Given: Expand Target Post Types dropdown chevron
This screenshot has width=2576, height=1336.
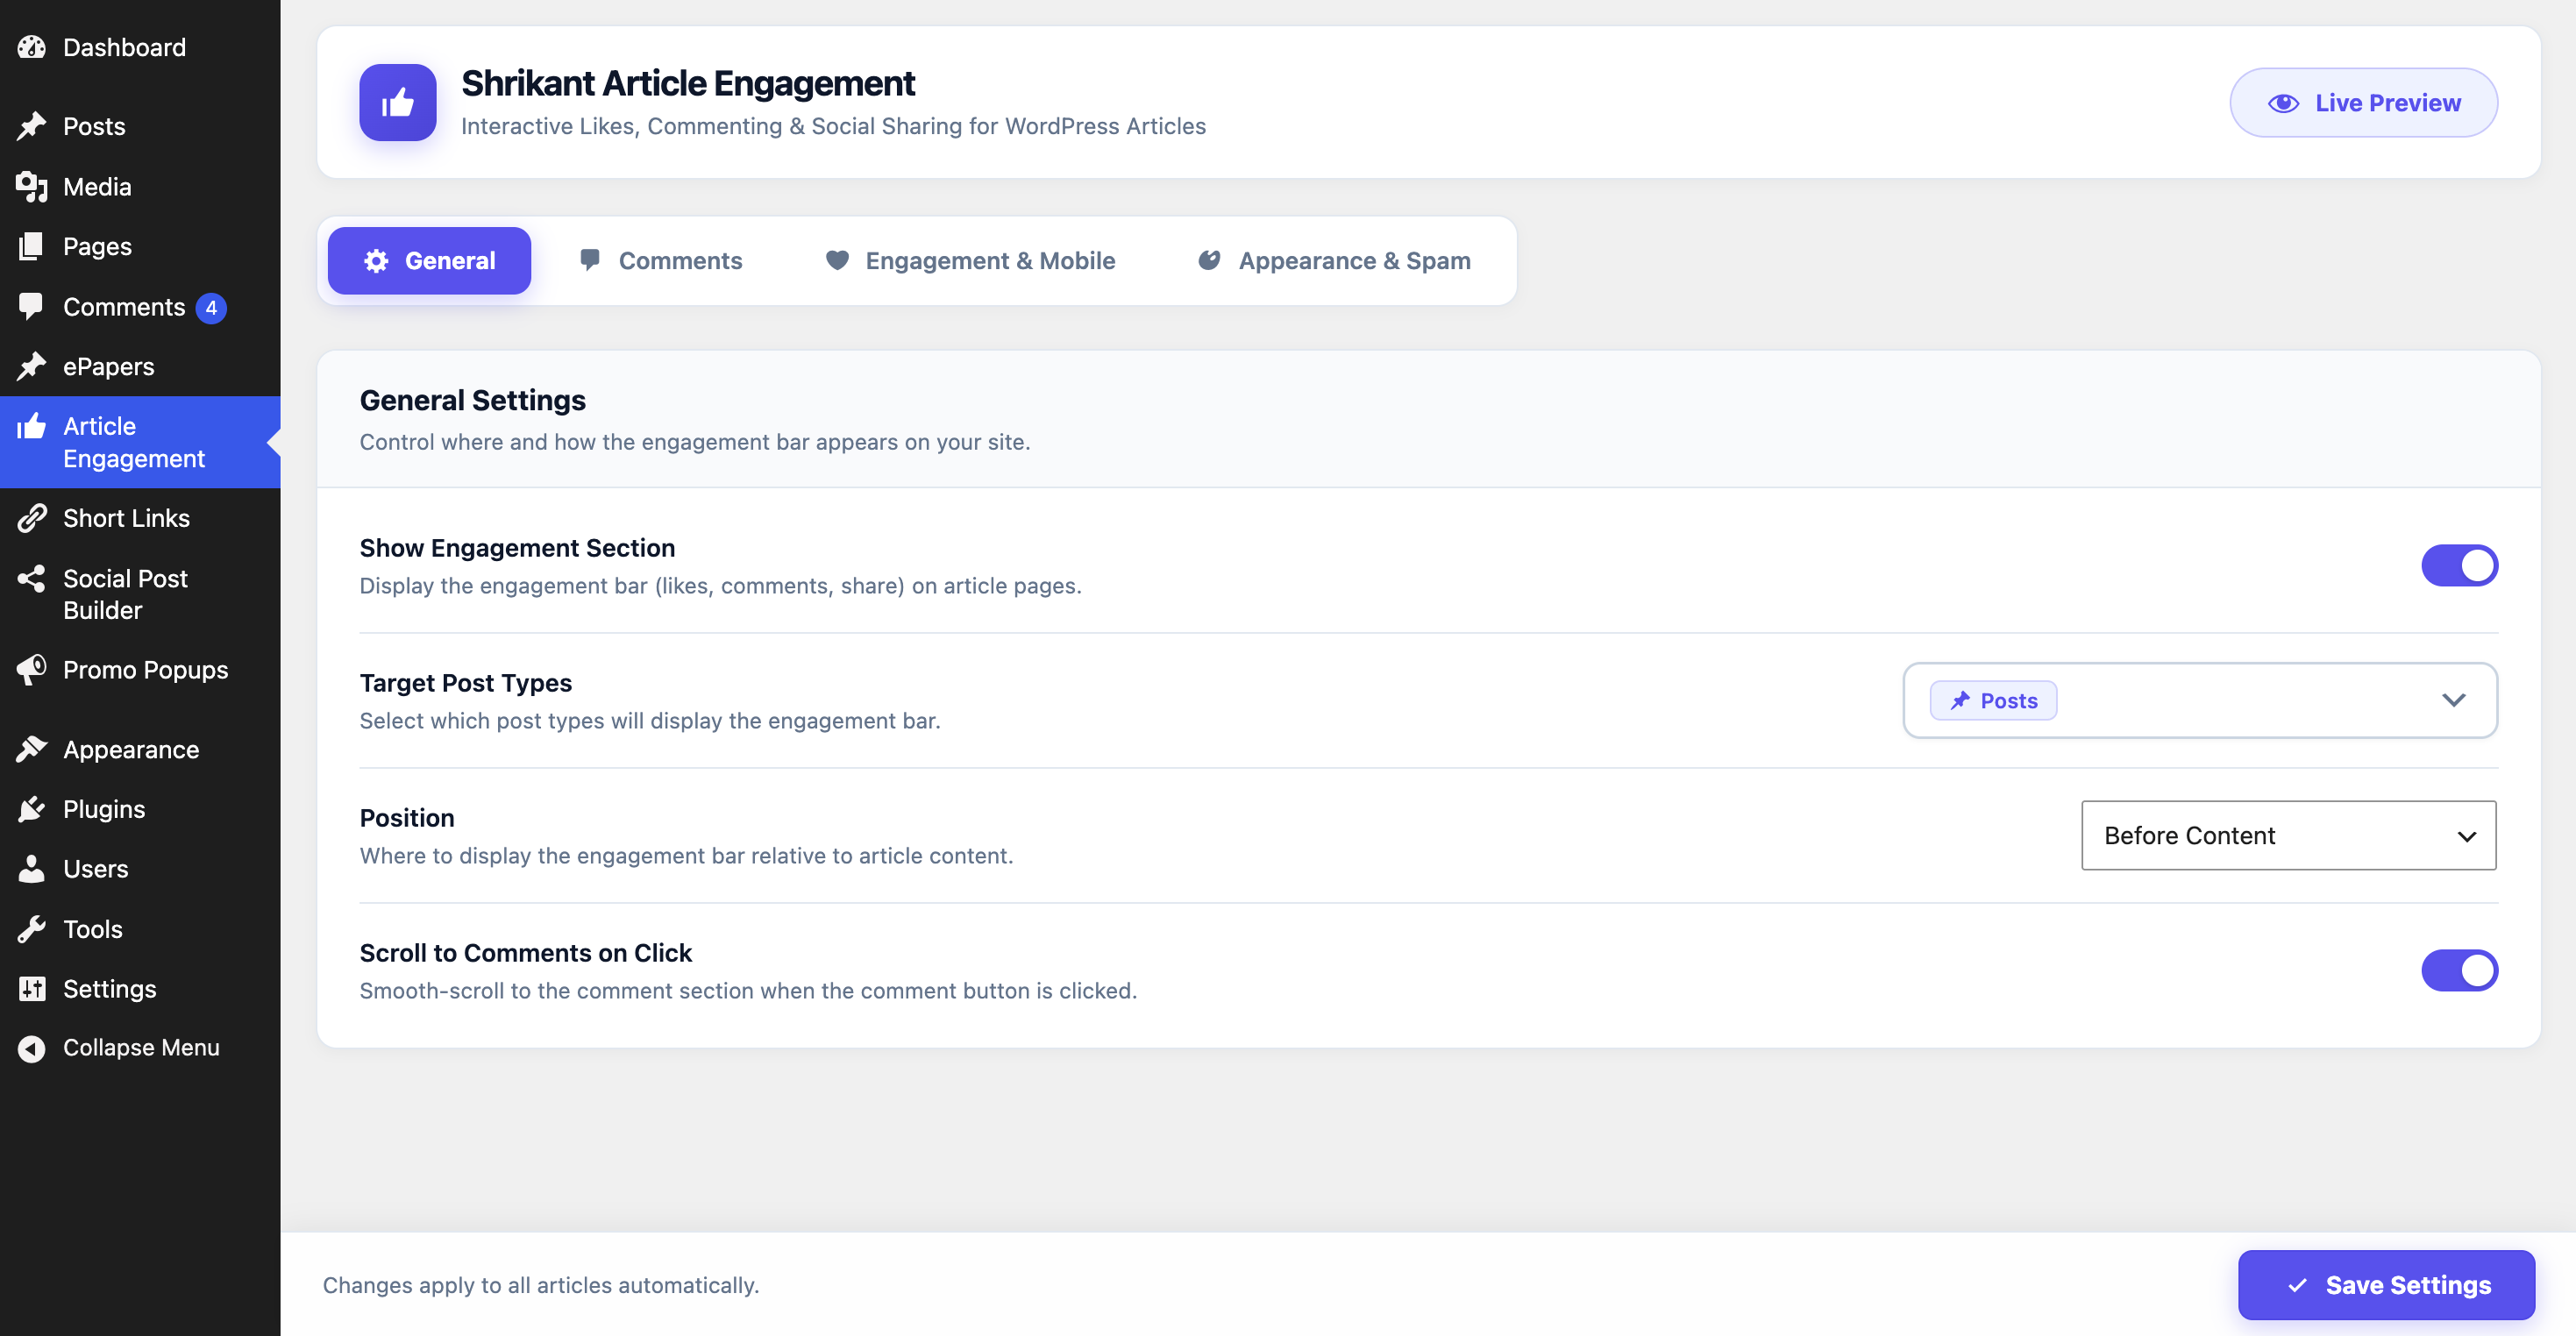Looking at the screenshot, I should (2453, 700).
